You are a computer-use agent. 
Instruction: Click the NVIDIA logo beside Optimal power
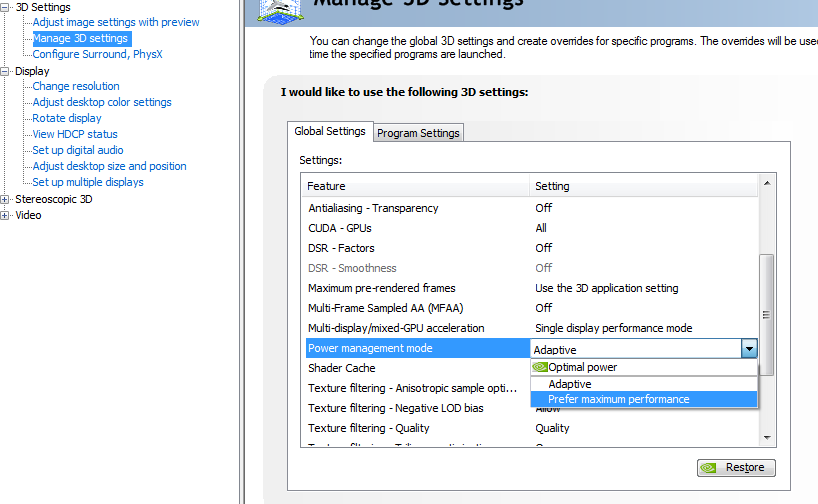(539, 367)
